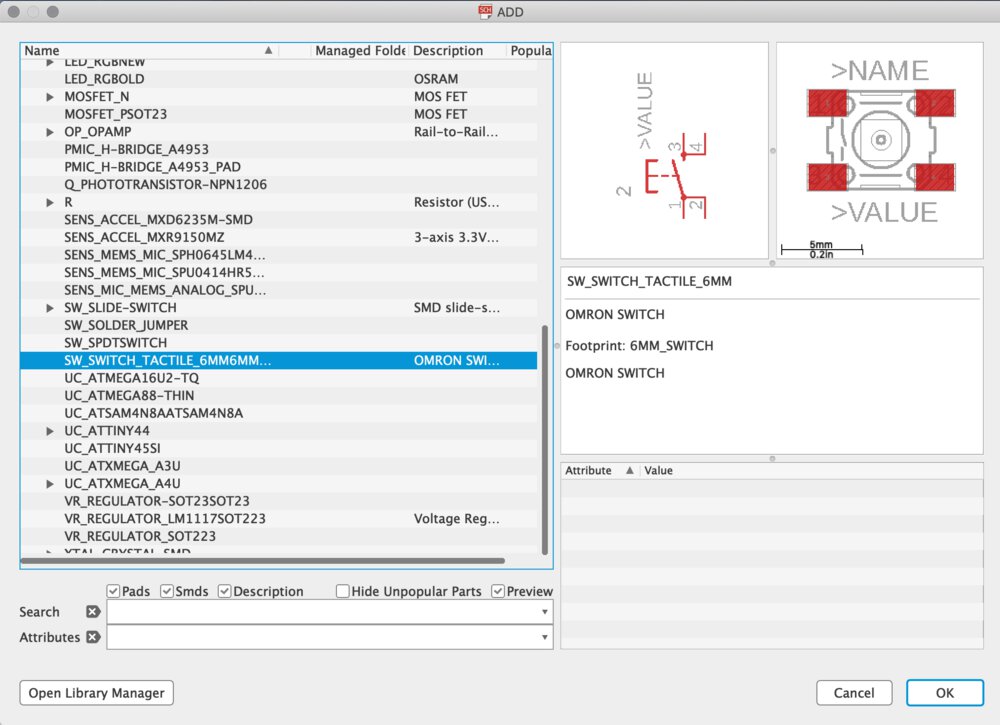This screenshot has width=1000, height=725.
Task: Toggle the Description checkbox
Action: click(224, 591)
